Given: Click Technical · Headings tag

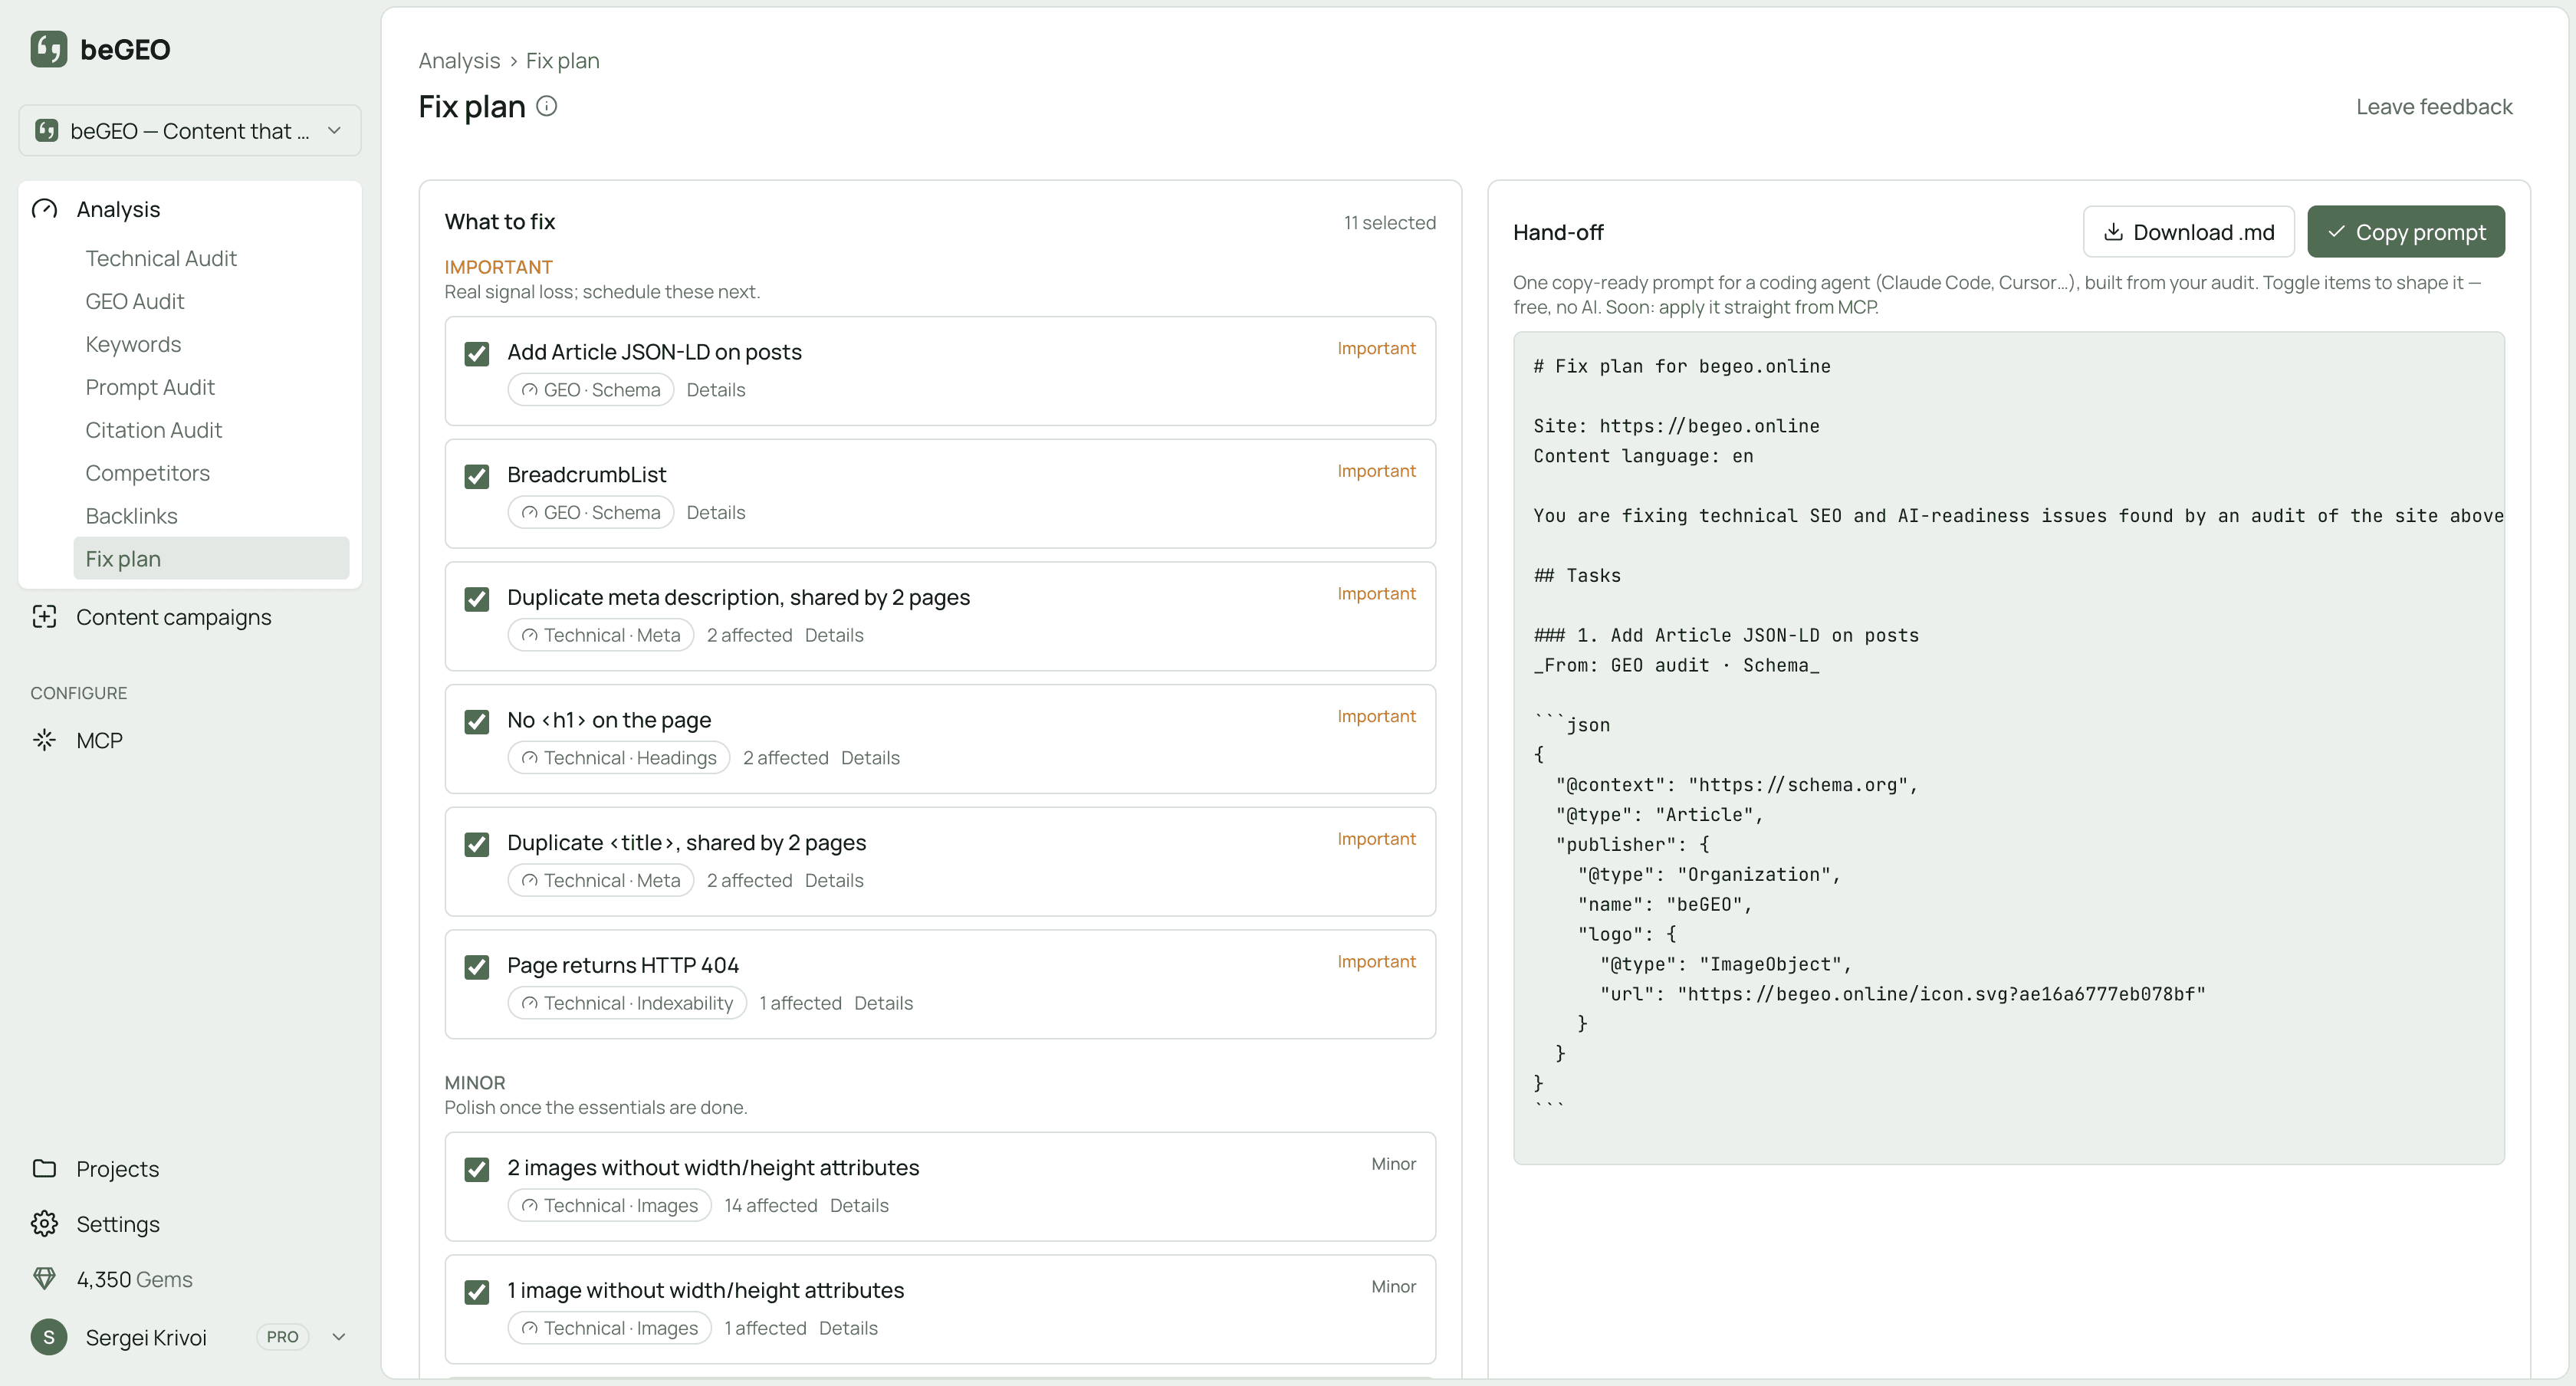Looking at the screenshot, I should pyautogui.click(x=619, y=758).
